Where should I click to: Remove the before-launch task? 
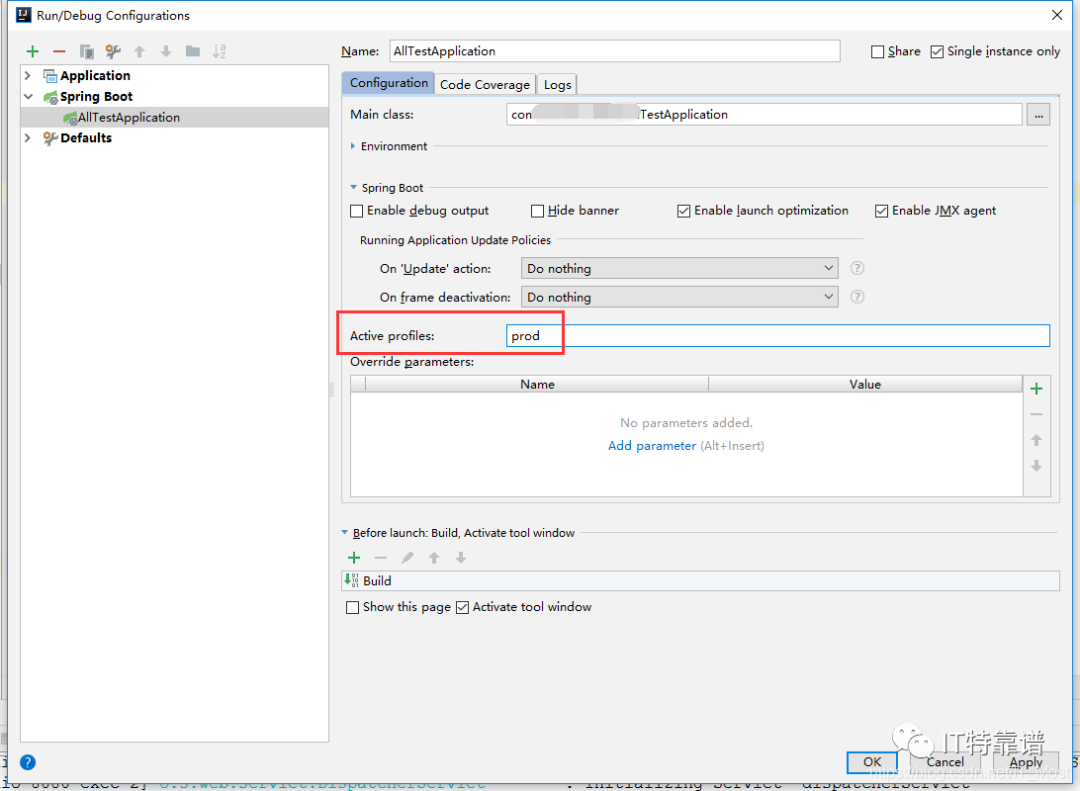click(381, 558)
